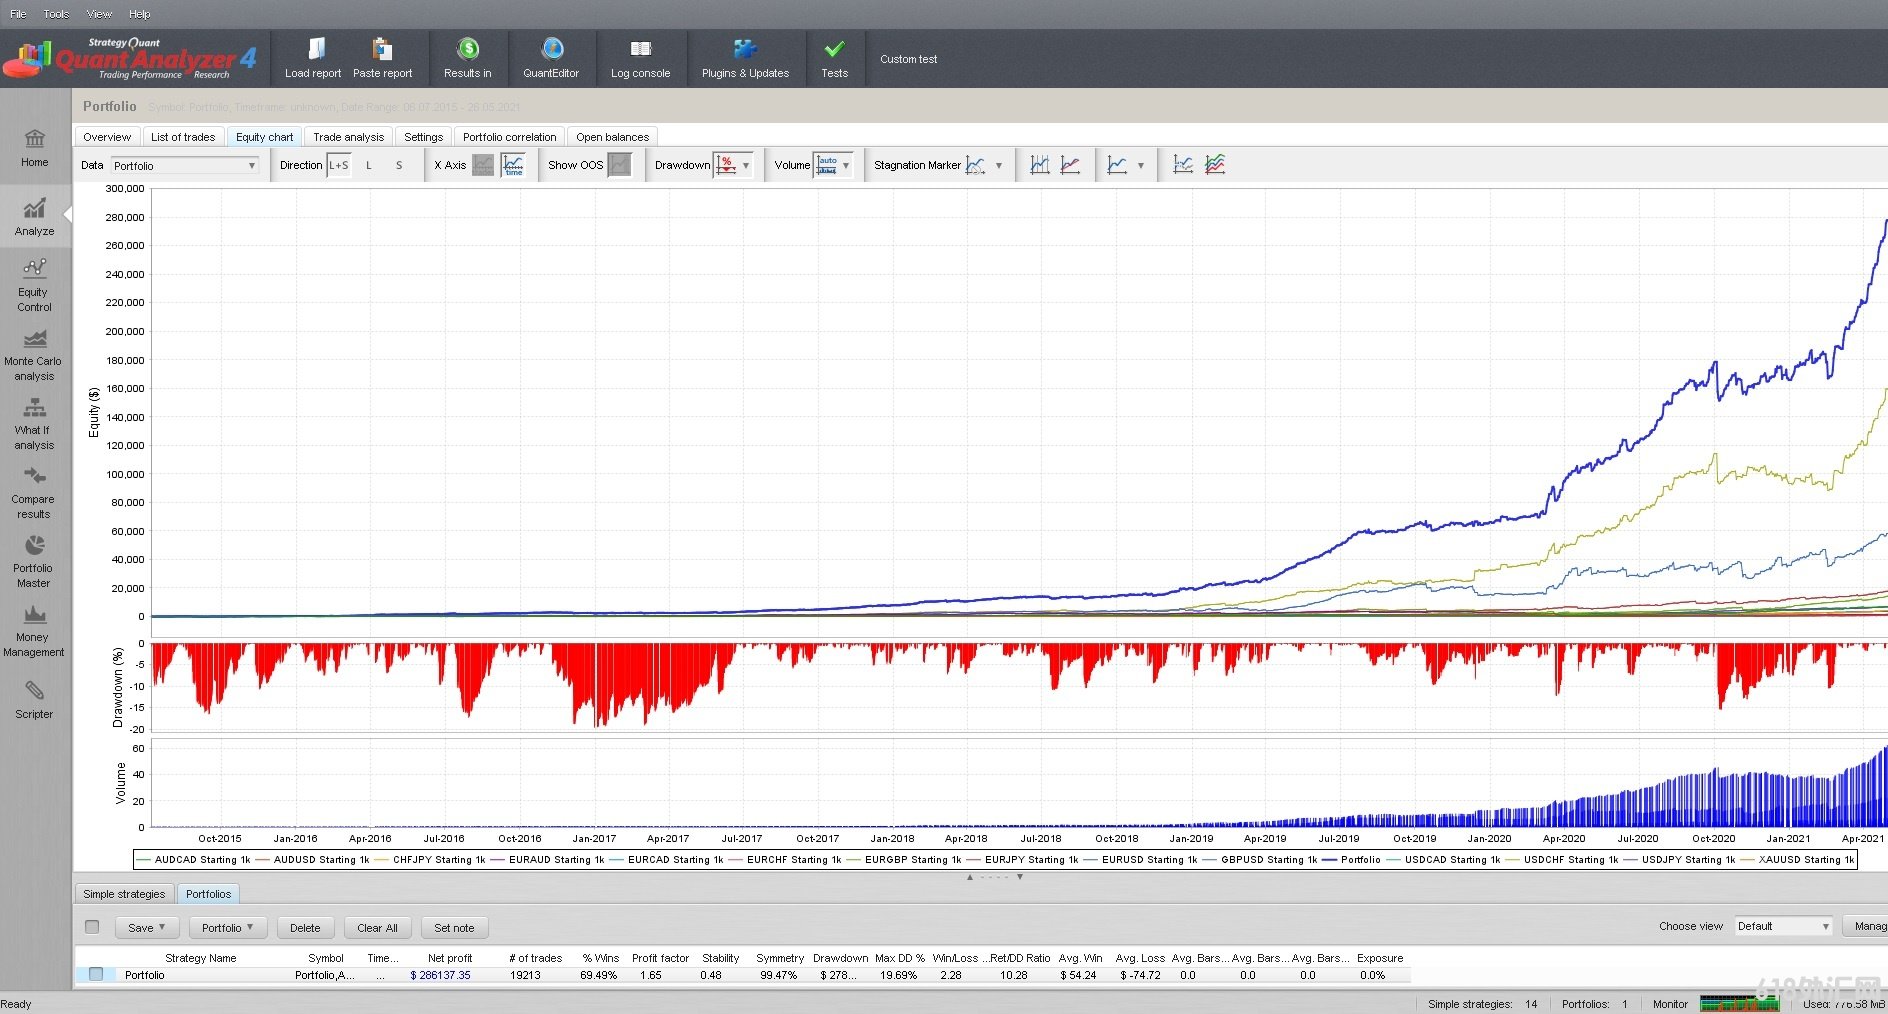
Task: Check the Portfolio row checkbox
Action: (96, 974)
